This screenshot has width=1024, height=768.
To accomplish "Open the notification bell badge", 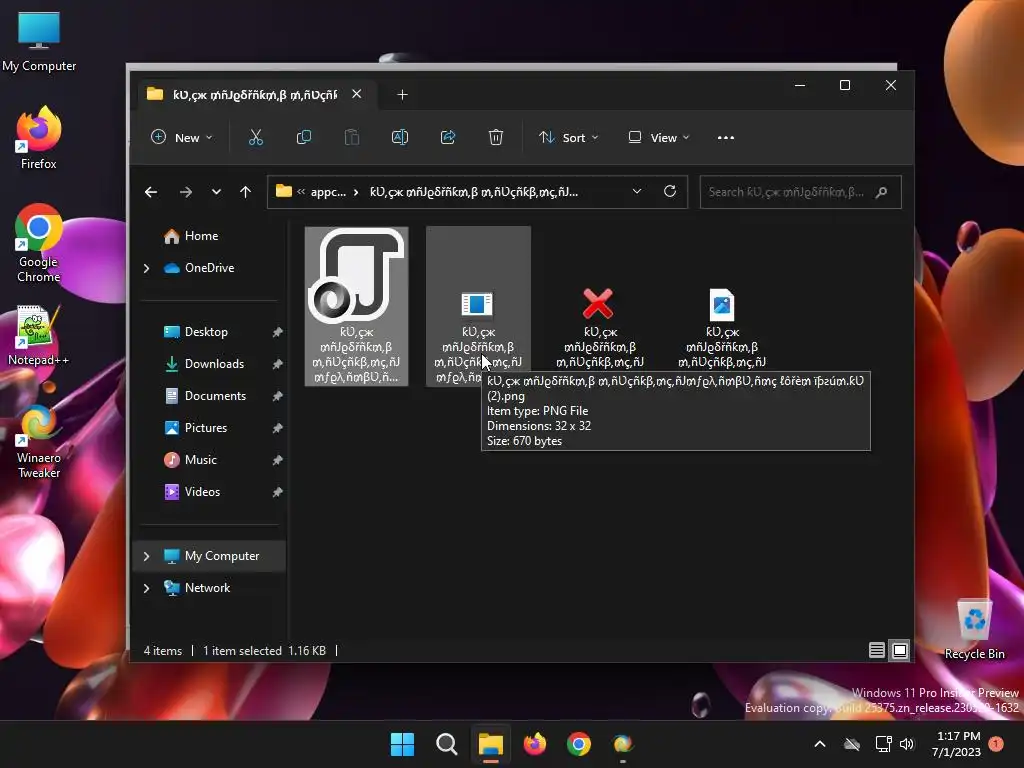I will click(x=996, y=743).
